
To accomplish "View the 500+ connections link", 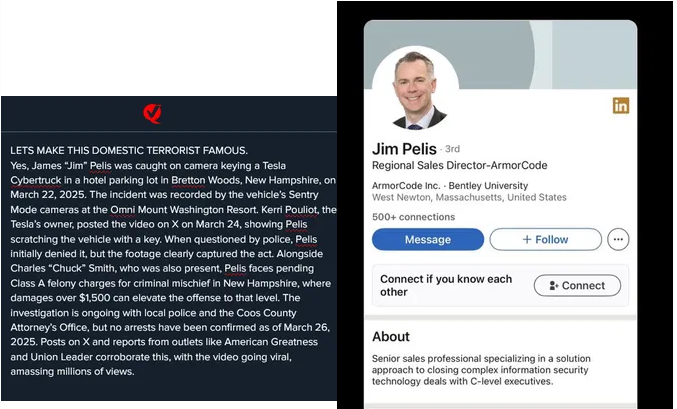I will (414, 217).
